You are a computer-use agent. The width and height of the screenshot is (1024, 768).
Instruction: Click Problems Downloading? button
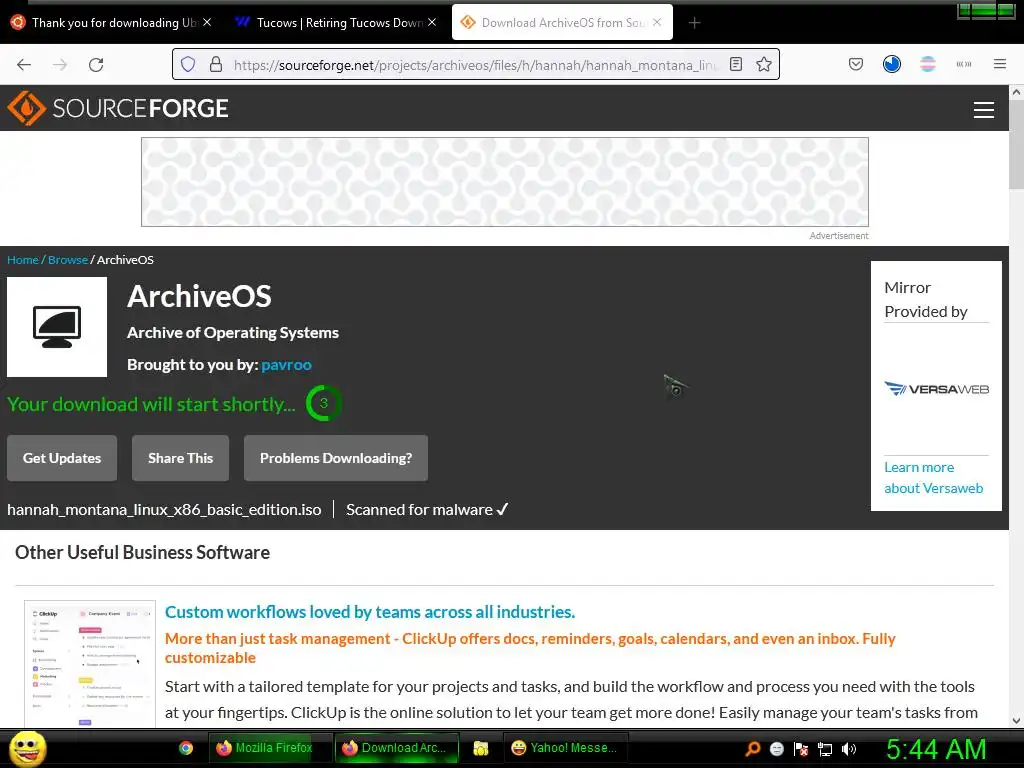[336, 458]
